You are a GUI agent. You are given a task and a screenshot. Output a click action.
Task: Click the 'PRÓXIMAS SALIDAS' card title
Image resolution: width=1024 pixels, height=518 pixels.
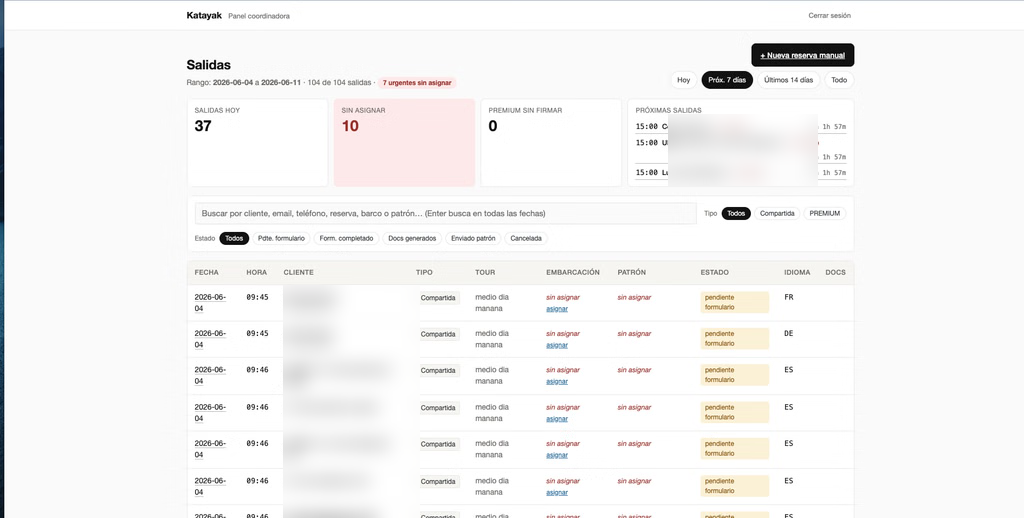[x=668, y=110]
